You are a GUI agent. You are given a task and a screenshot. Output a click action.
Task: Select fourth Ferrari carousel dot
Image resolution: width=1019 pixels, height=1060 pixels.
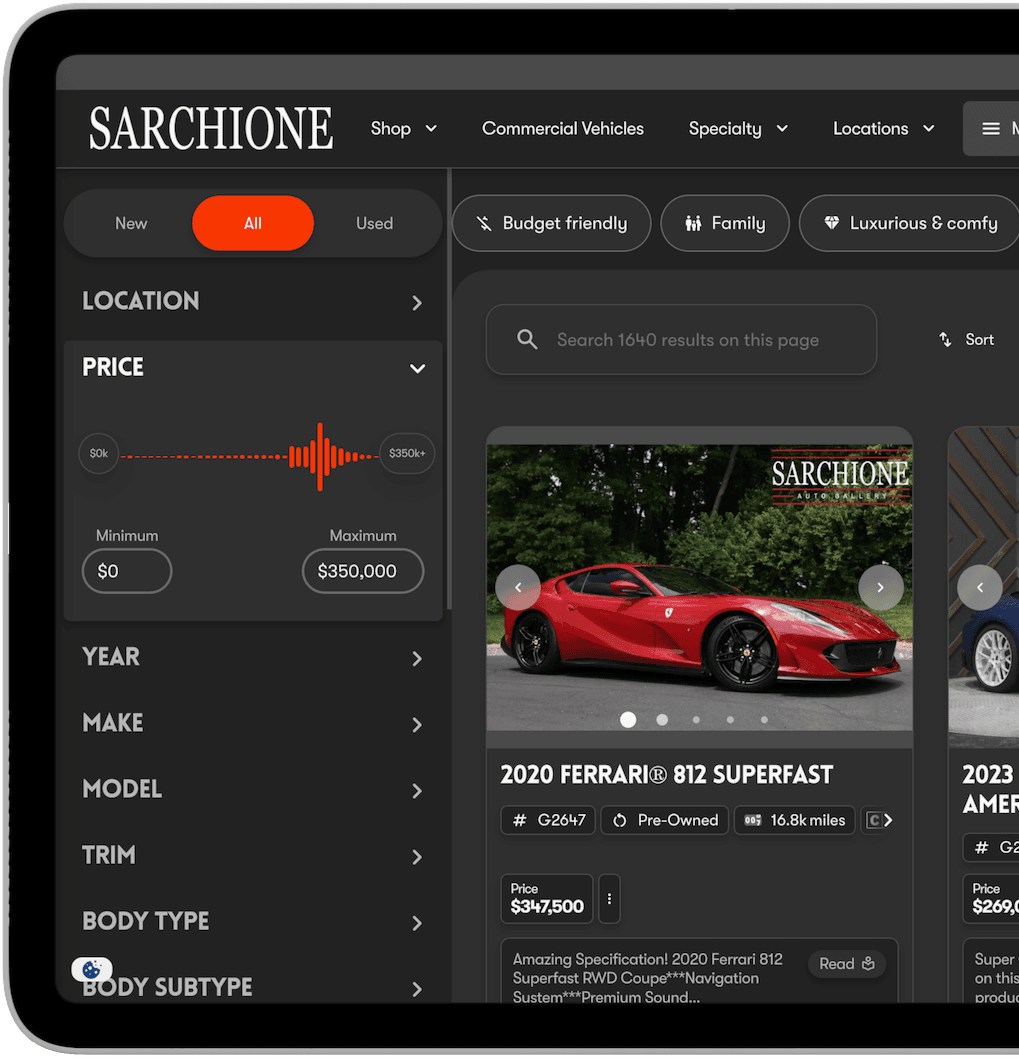click(730, 720)
